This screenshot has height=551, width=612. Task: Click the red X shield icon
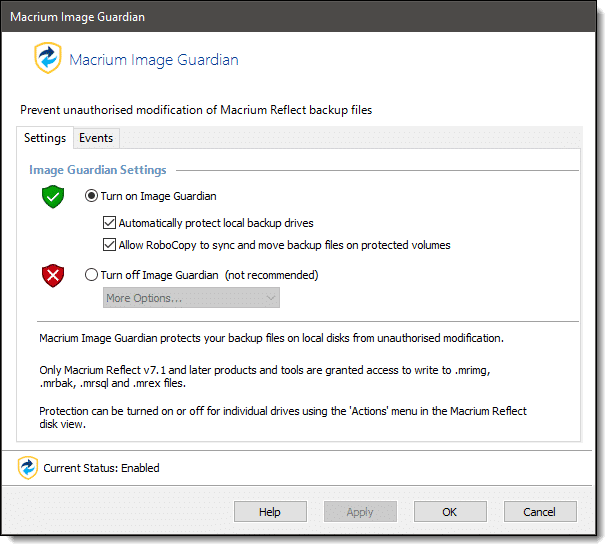tap(53, 276)
